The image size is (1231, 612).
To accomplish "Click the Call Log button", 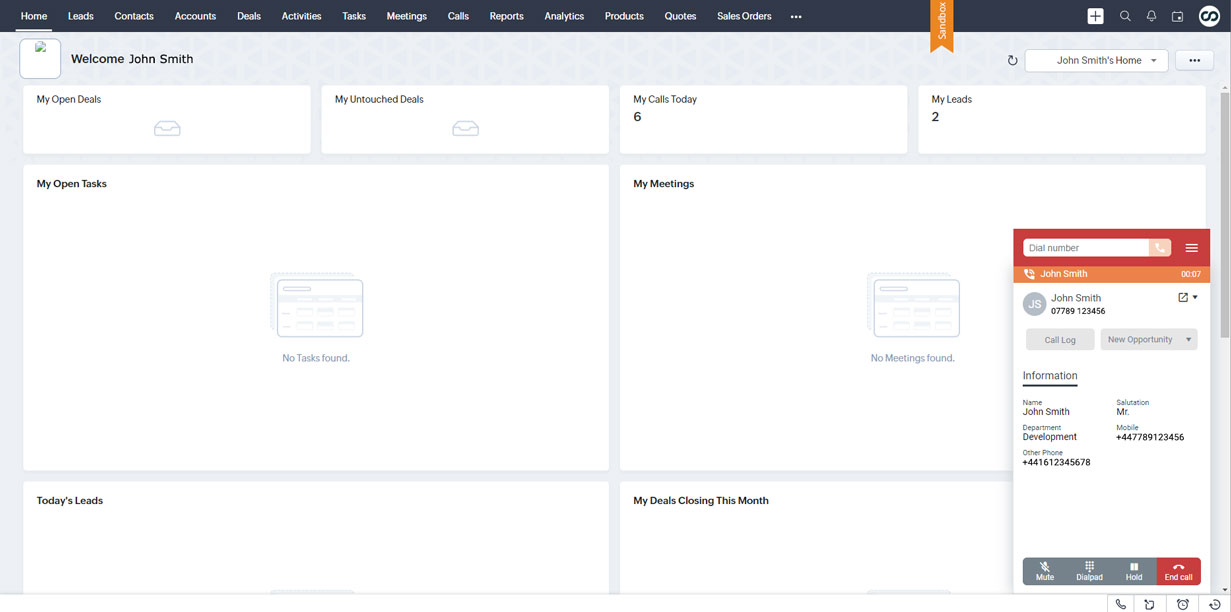I will pos(1060,340).
